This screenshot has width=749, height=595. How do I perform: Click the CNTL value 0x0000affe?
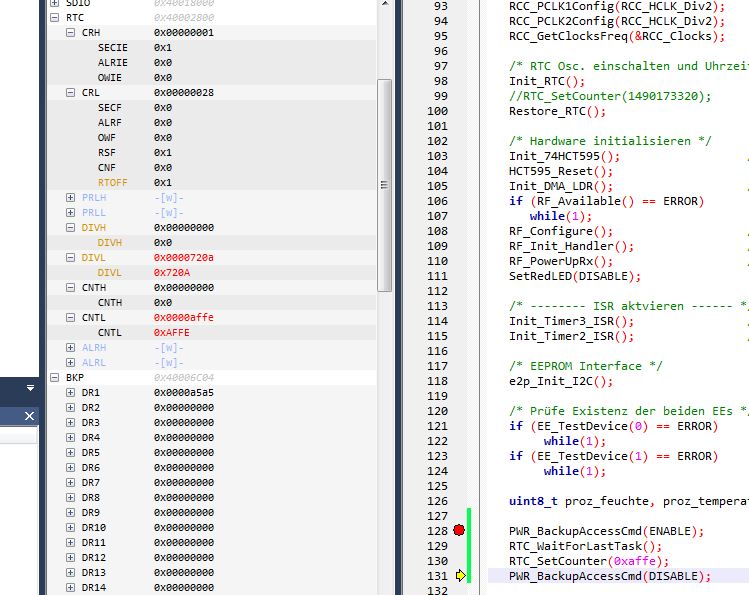click(x=184, y=318)
